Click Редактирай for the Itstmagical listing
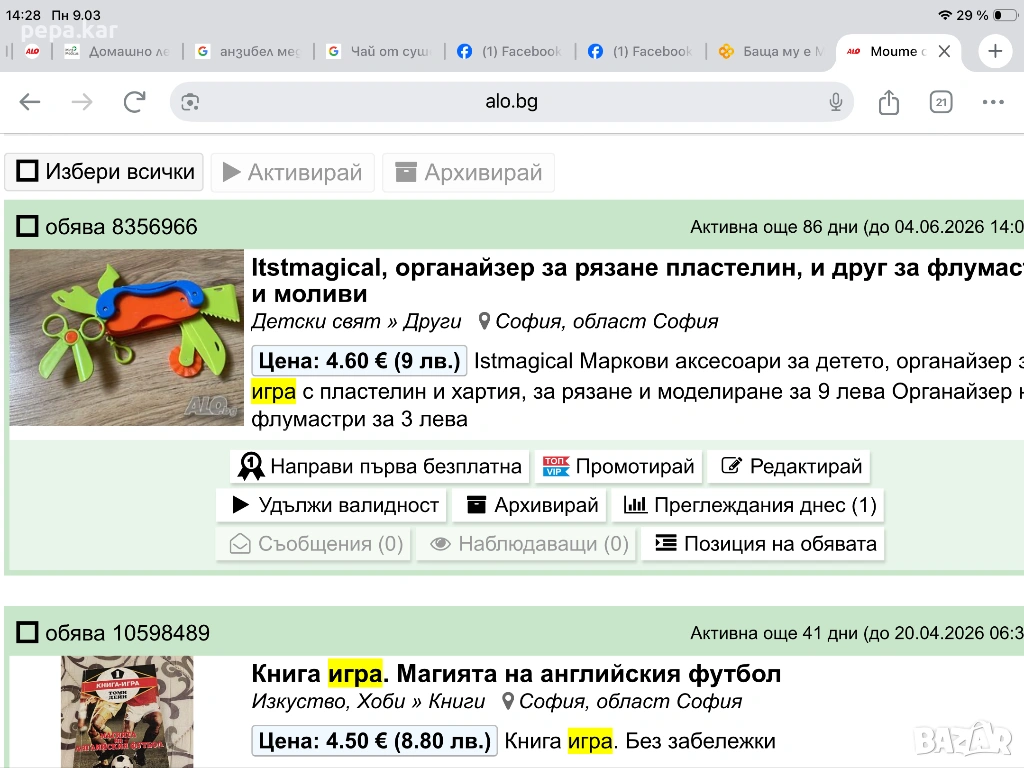 point(791,467)
